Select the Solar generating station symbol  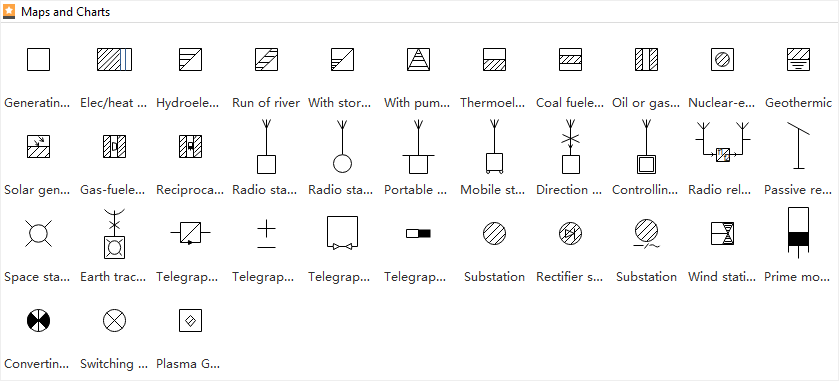(x=39, y=147)
